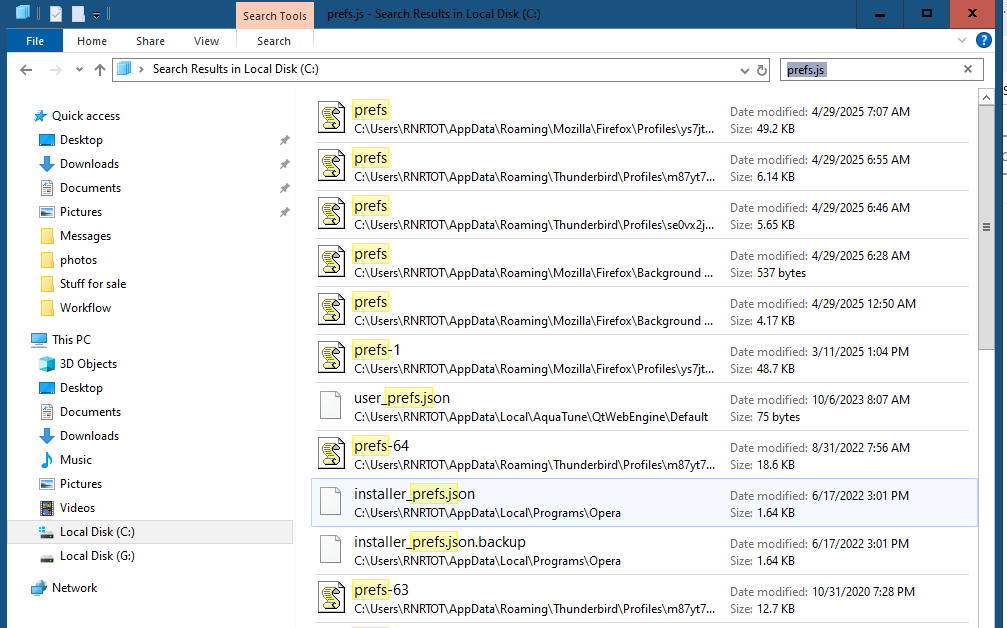Screen dimensions: 1007x628
Task: Select script icon of 6.14 KB prefs
Action: coord(332,166)
